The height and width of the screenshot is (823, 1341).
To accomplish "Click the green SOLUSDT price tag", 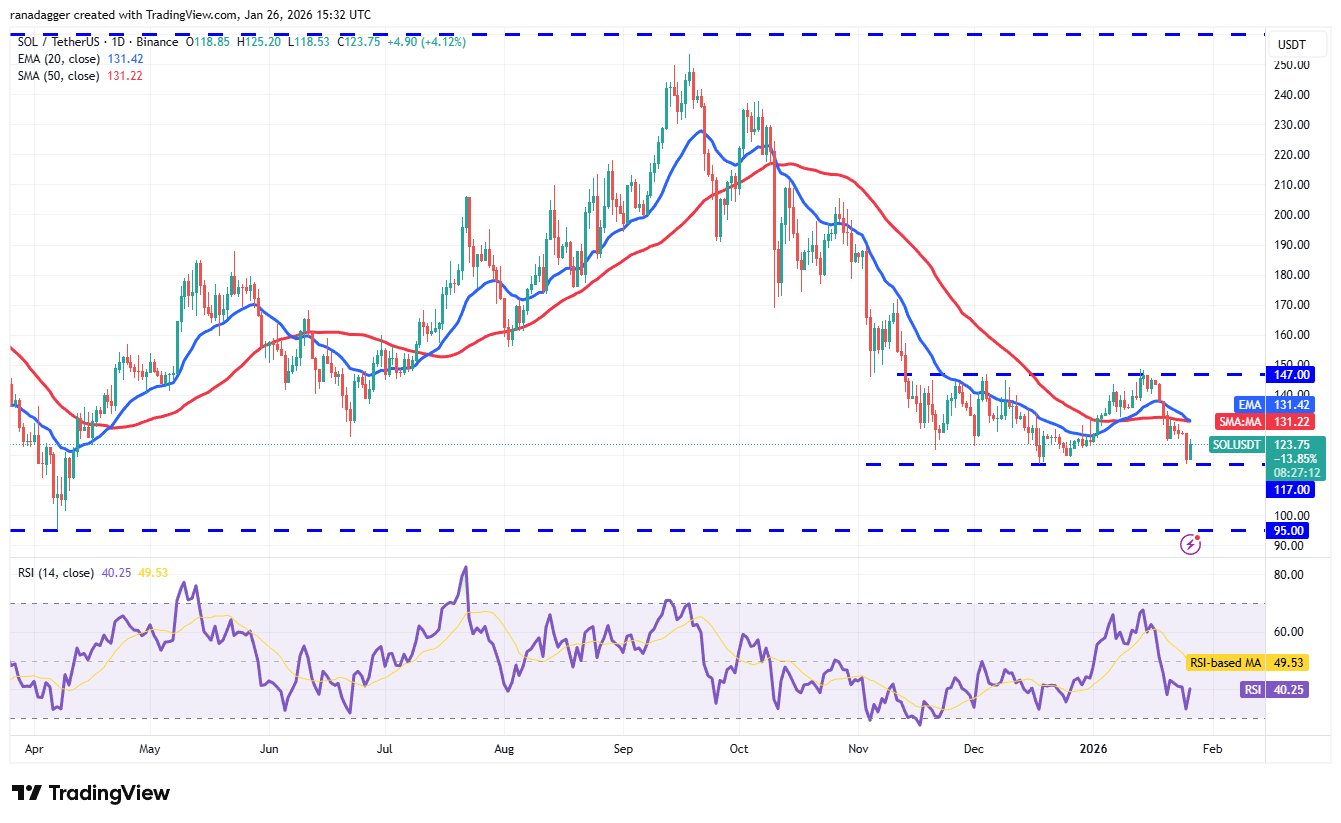I will tap(1238, 445).
